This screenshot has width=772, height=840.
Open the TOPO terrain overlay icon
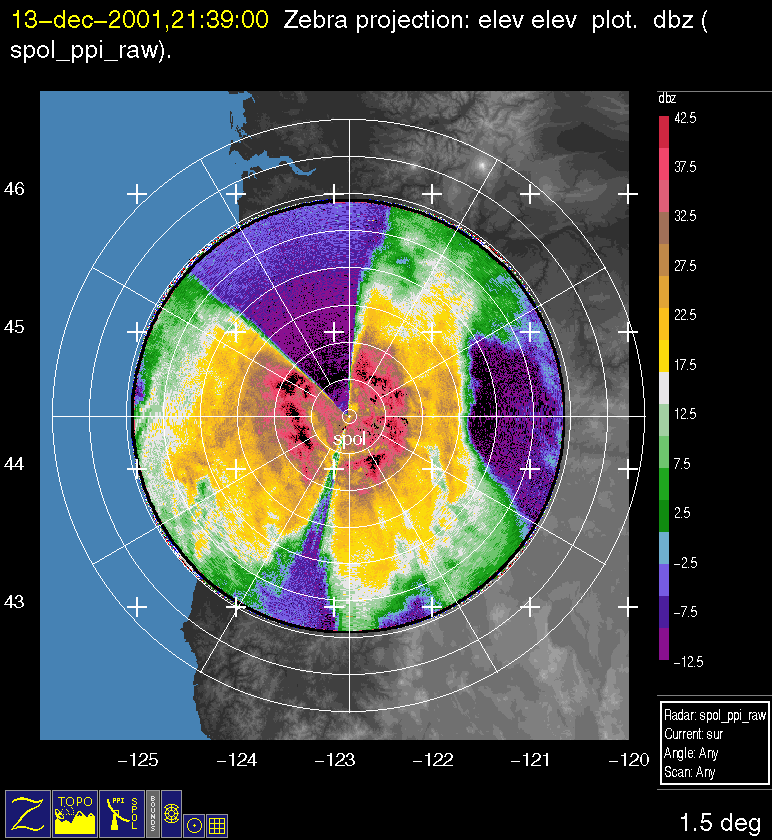click(75, 812)
